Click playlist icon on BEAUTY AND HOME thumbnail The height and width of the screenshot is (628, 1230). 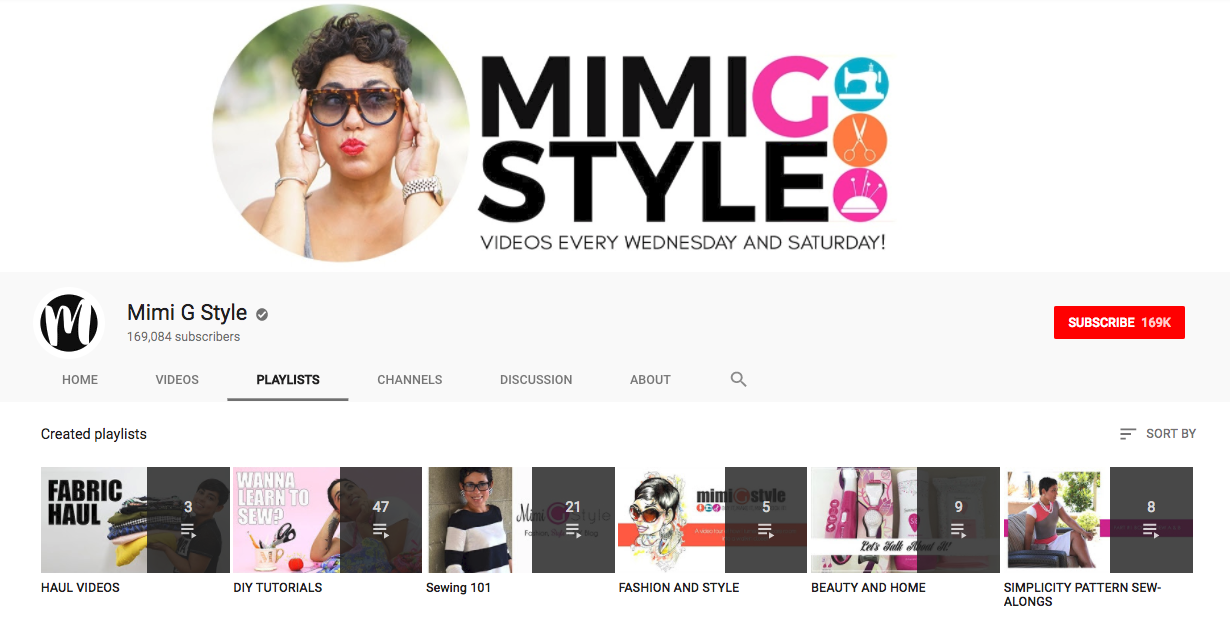[958, 530]
